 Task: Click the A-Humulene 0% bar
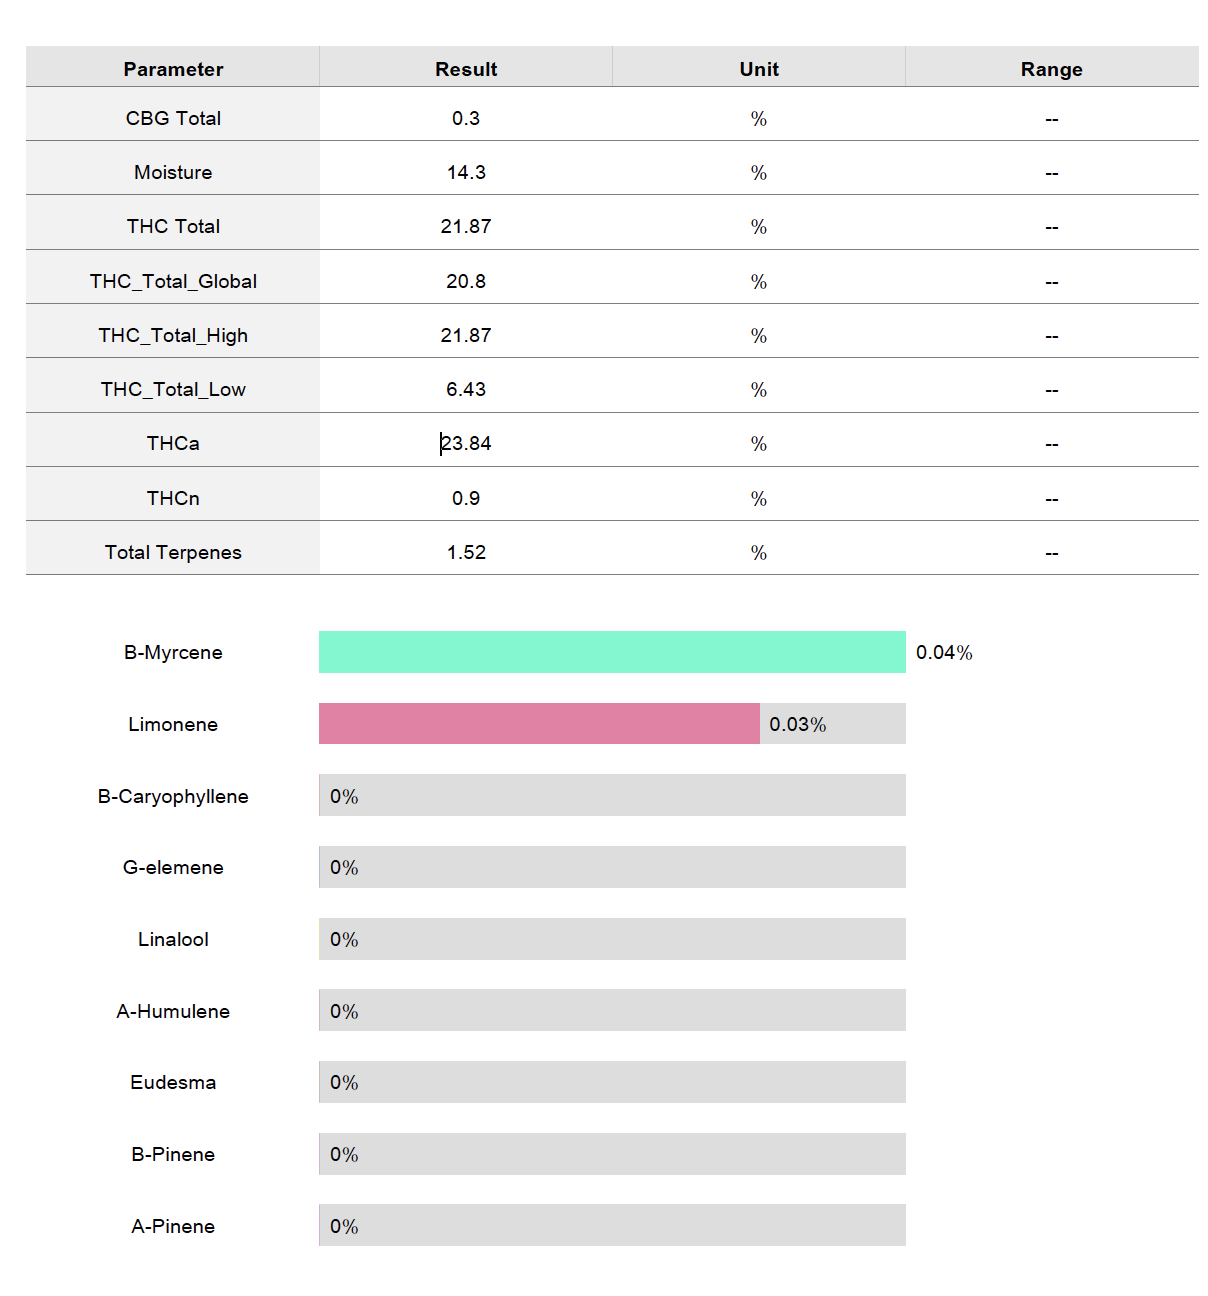(612, 1010)
